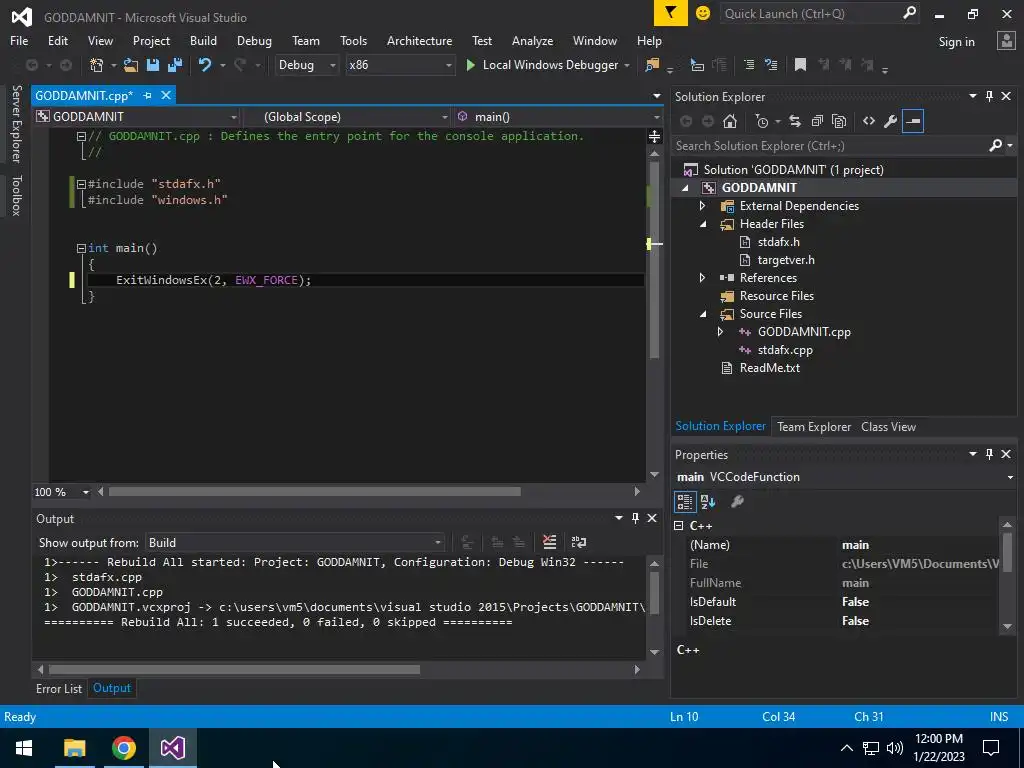Image resolution: width=1024 pixels, height=768 pixels.
Task: Click the View Code icon in Solution Explorer
Action: coord(869,121)
